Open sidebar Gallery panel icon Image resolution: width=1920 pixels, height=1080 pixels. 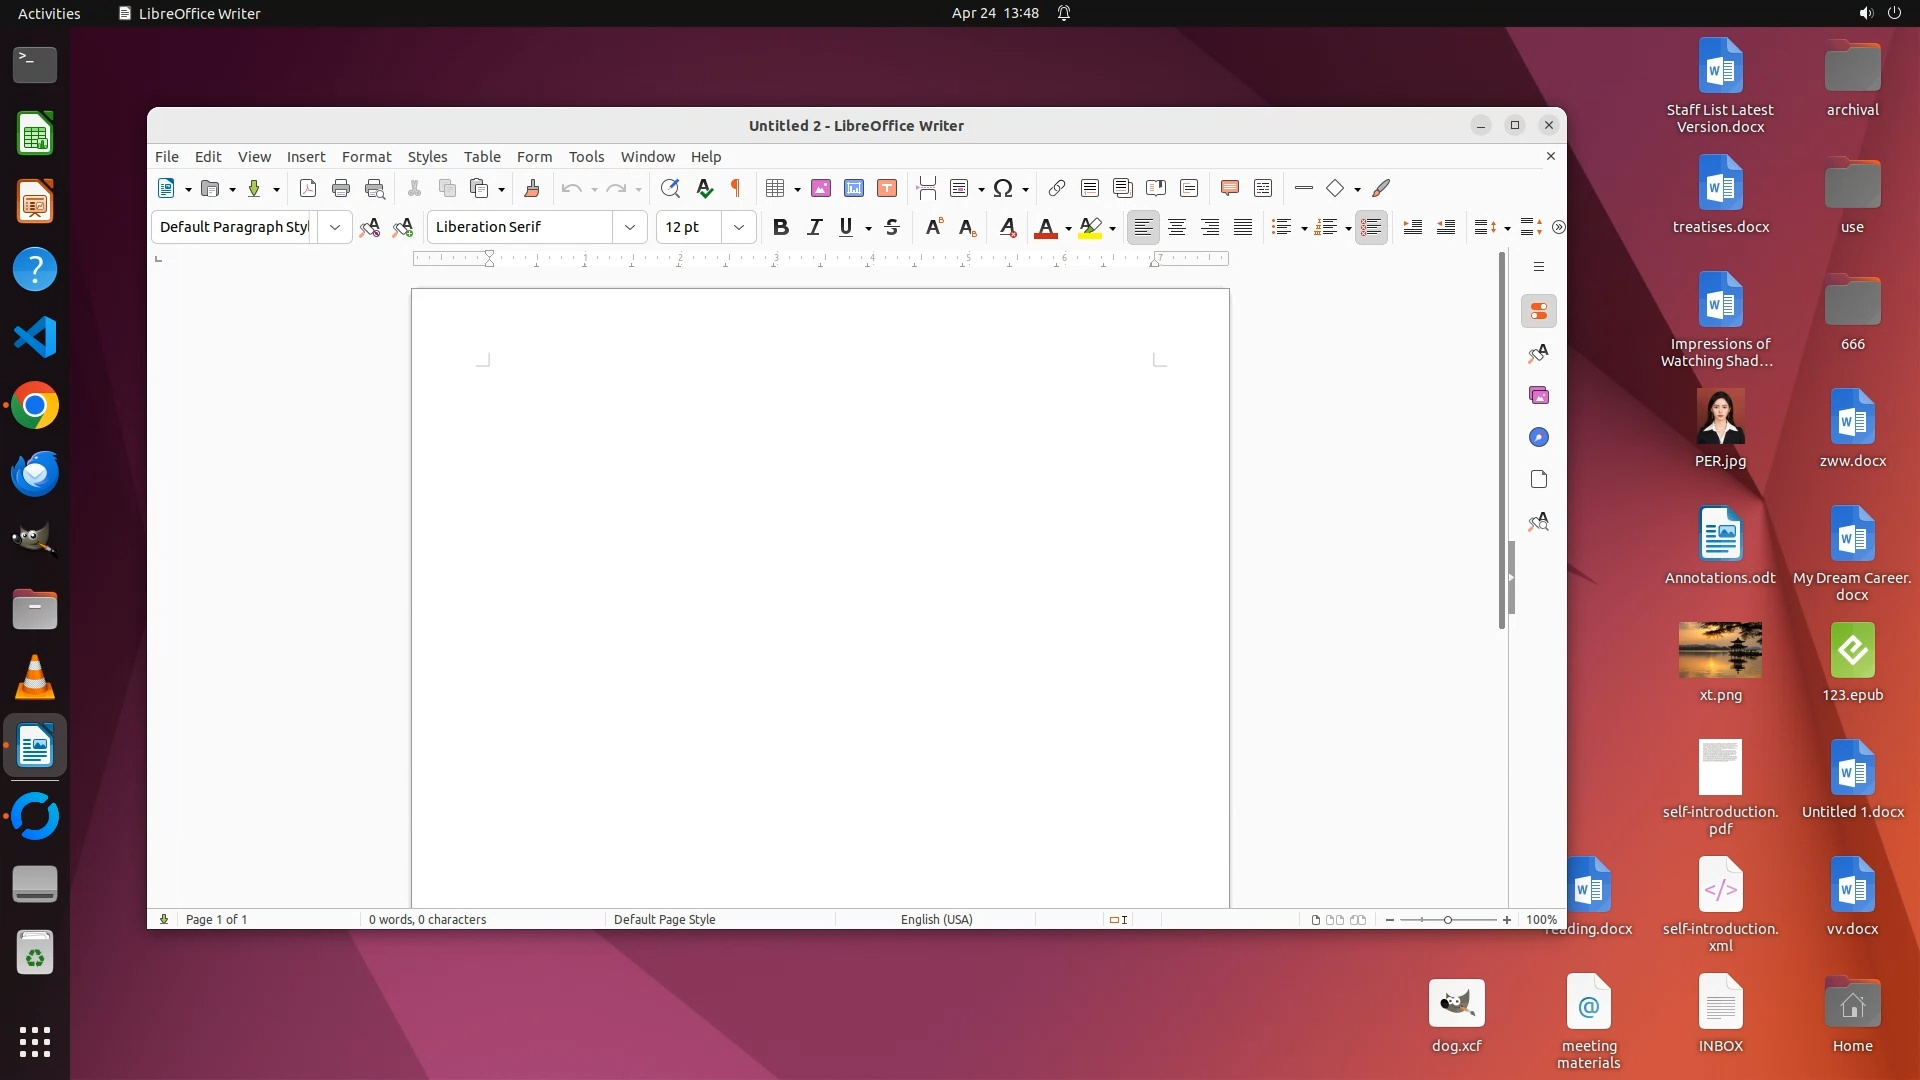pos(1539,396)
